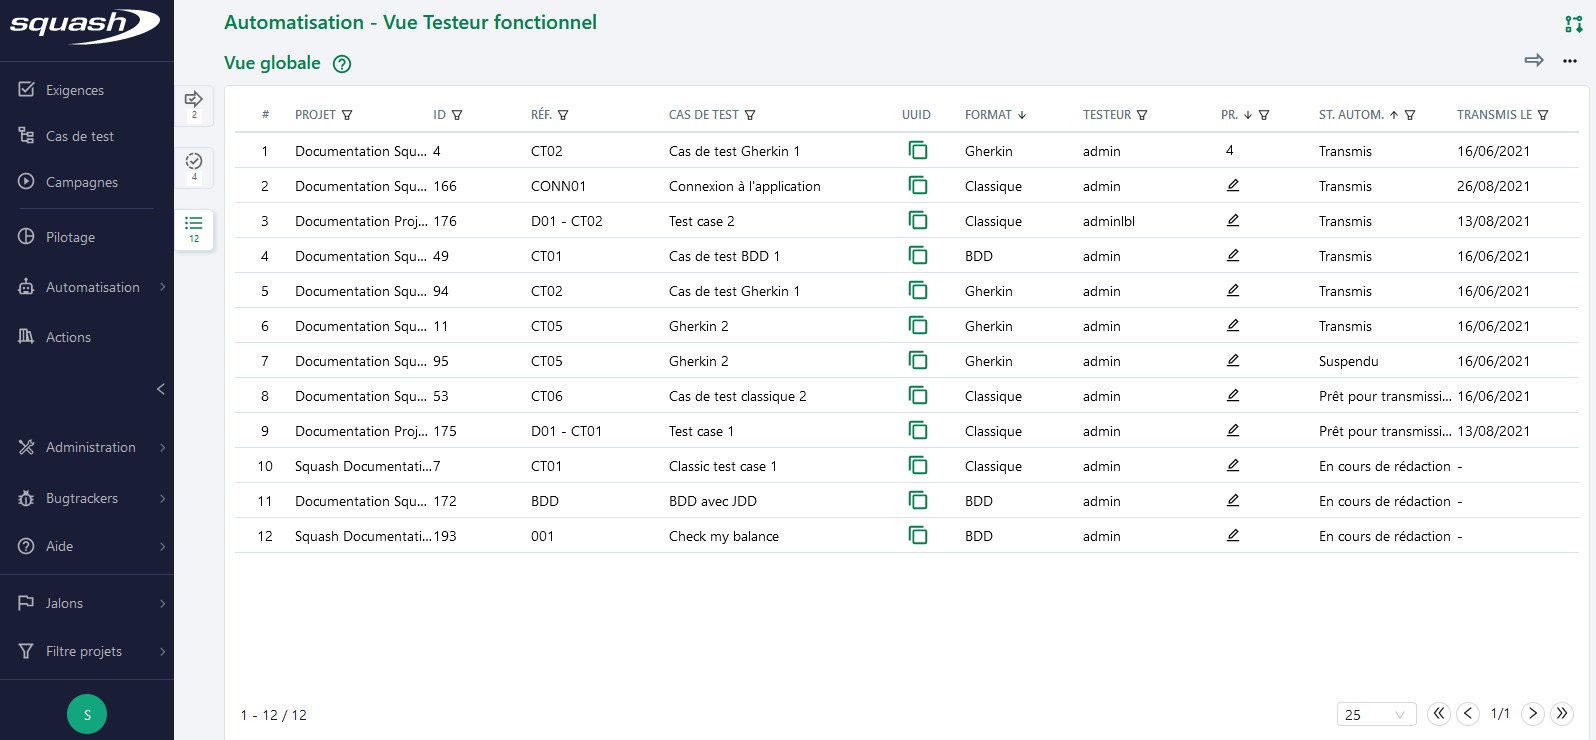Filter the TESTEUR column
The width and height of the screenshot is (1596, 740).
1142,115
